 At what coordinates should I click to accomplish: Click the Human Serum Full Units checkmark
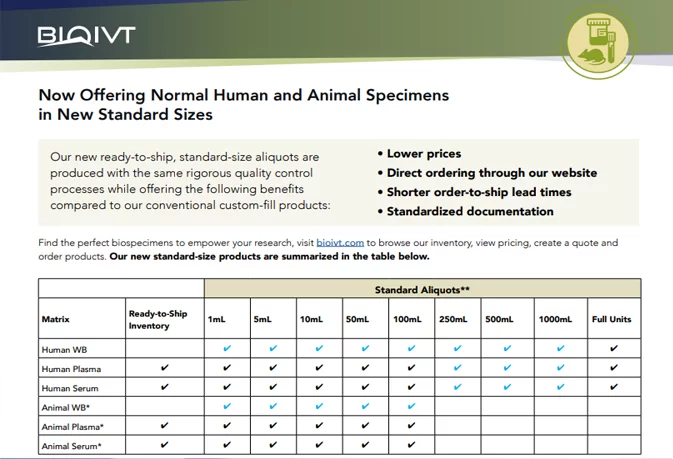click(613, 387)
